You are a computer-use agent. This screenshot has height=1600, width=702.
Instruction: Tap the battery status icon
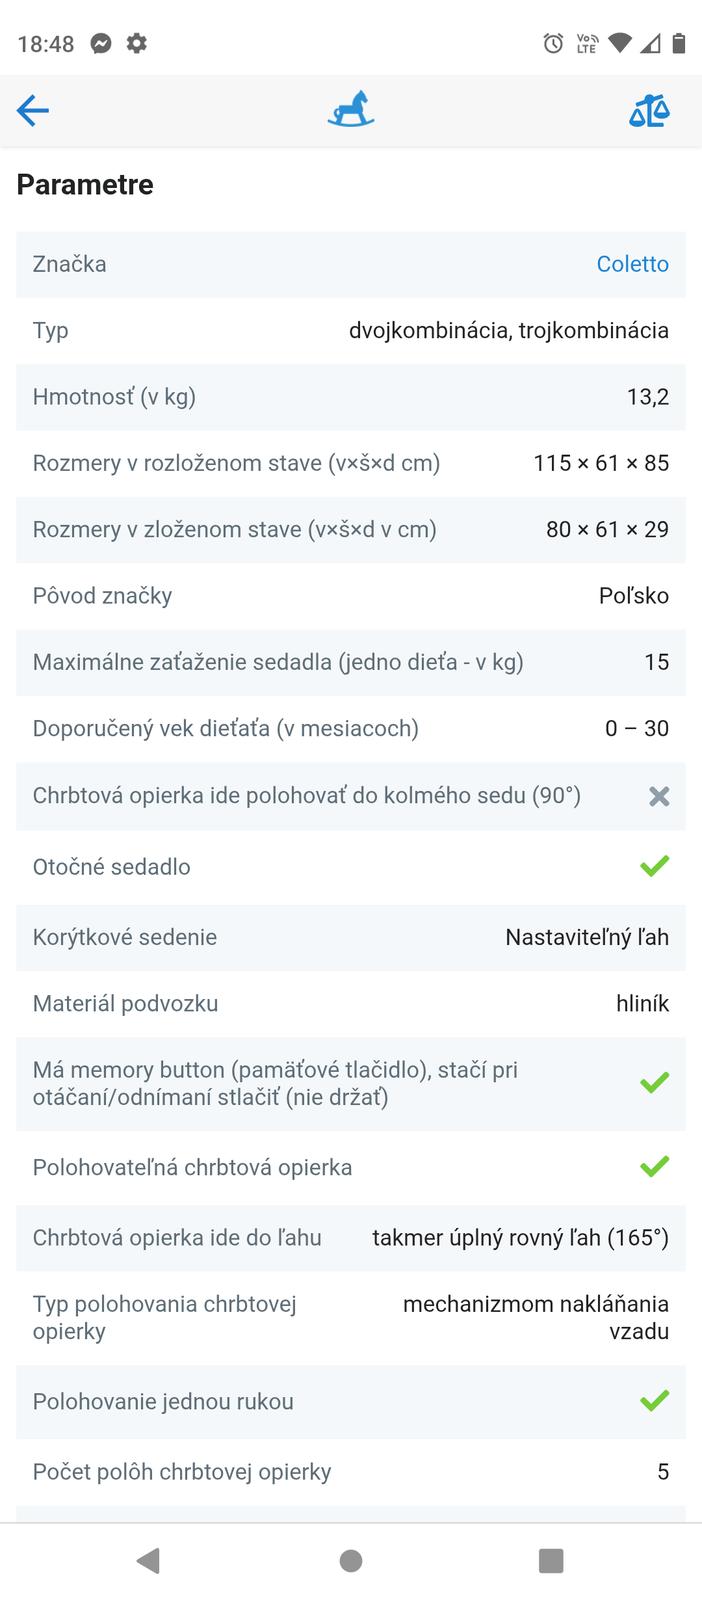(679, 44)
